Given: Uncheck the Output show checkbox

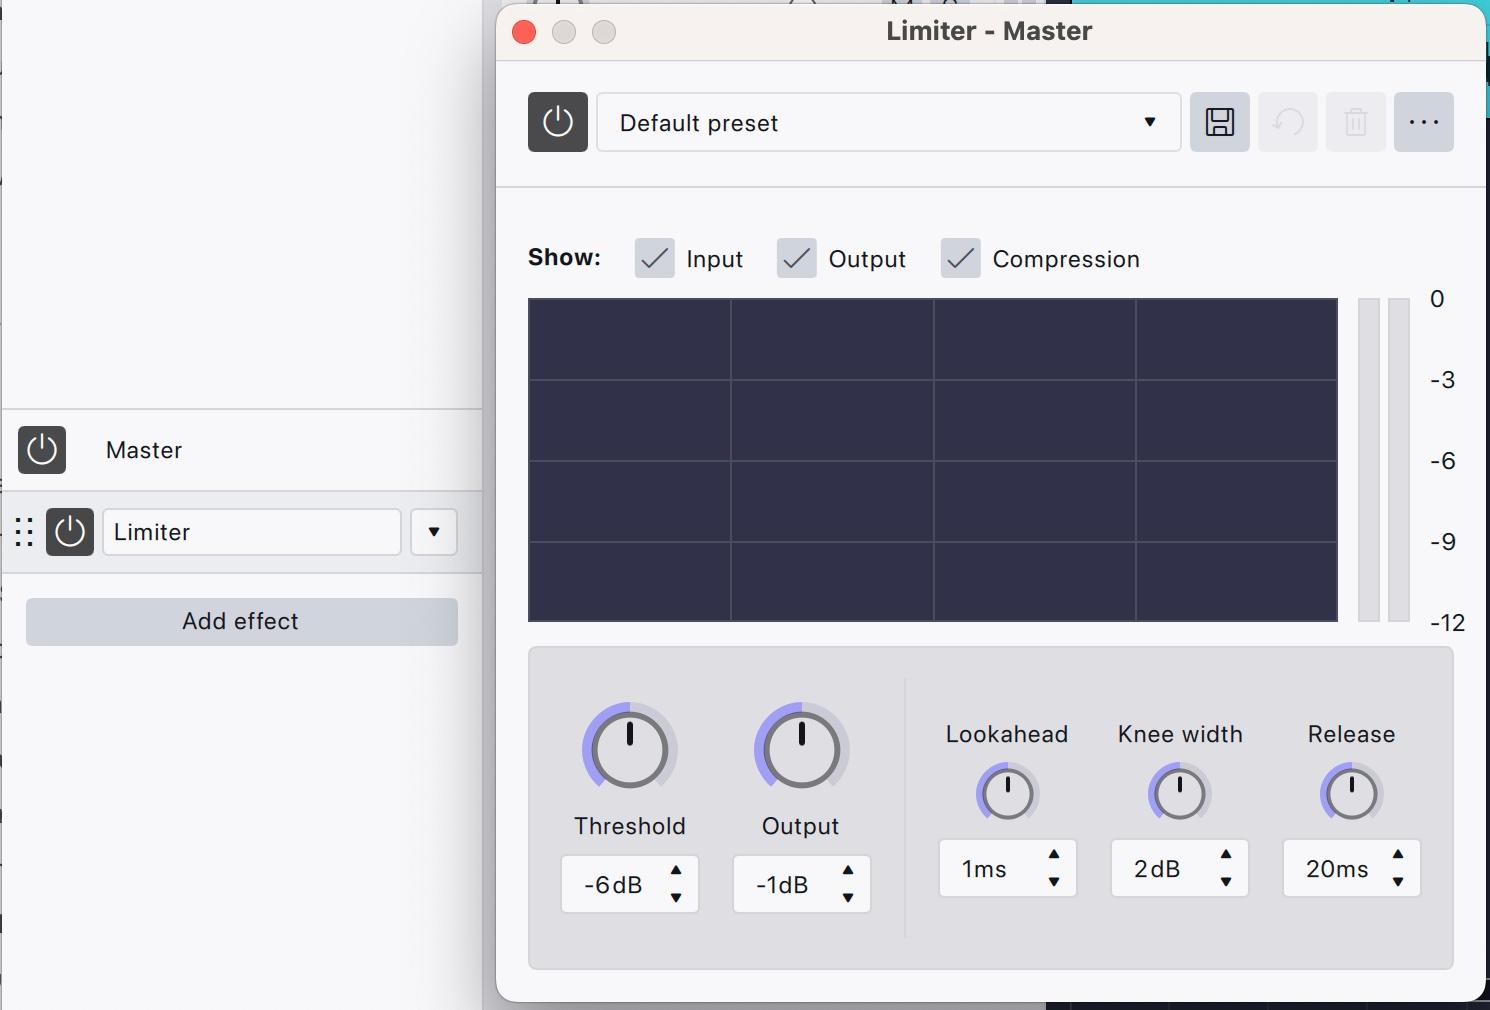Looking at the screenshot, I should click(x=797, y=258).
